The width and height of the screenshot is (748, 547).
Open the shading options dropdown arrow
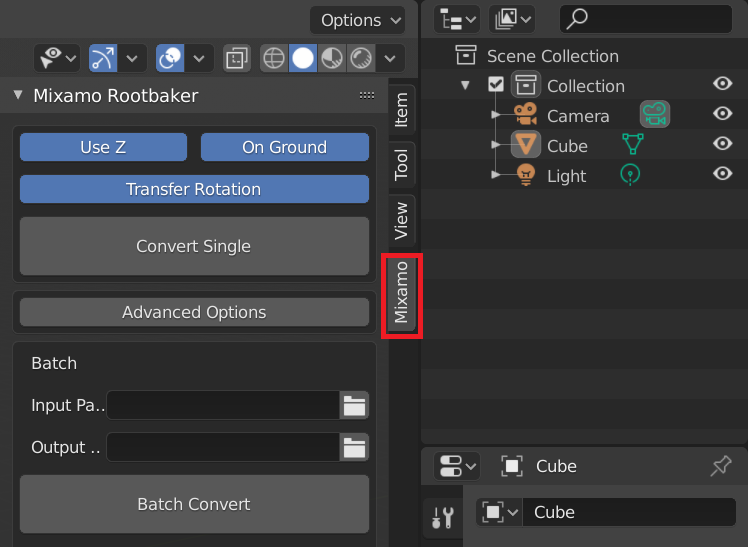[x=390, y=58]
